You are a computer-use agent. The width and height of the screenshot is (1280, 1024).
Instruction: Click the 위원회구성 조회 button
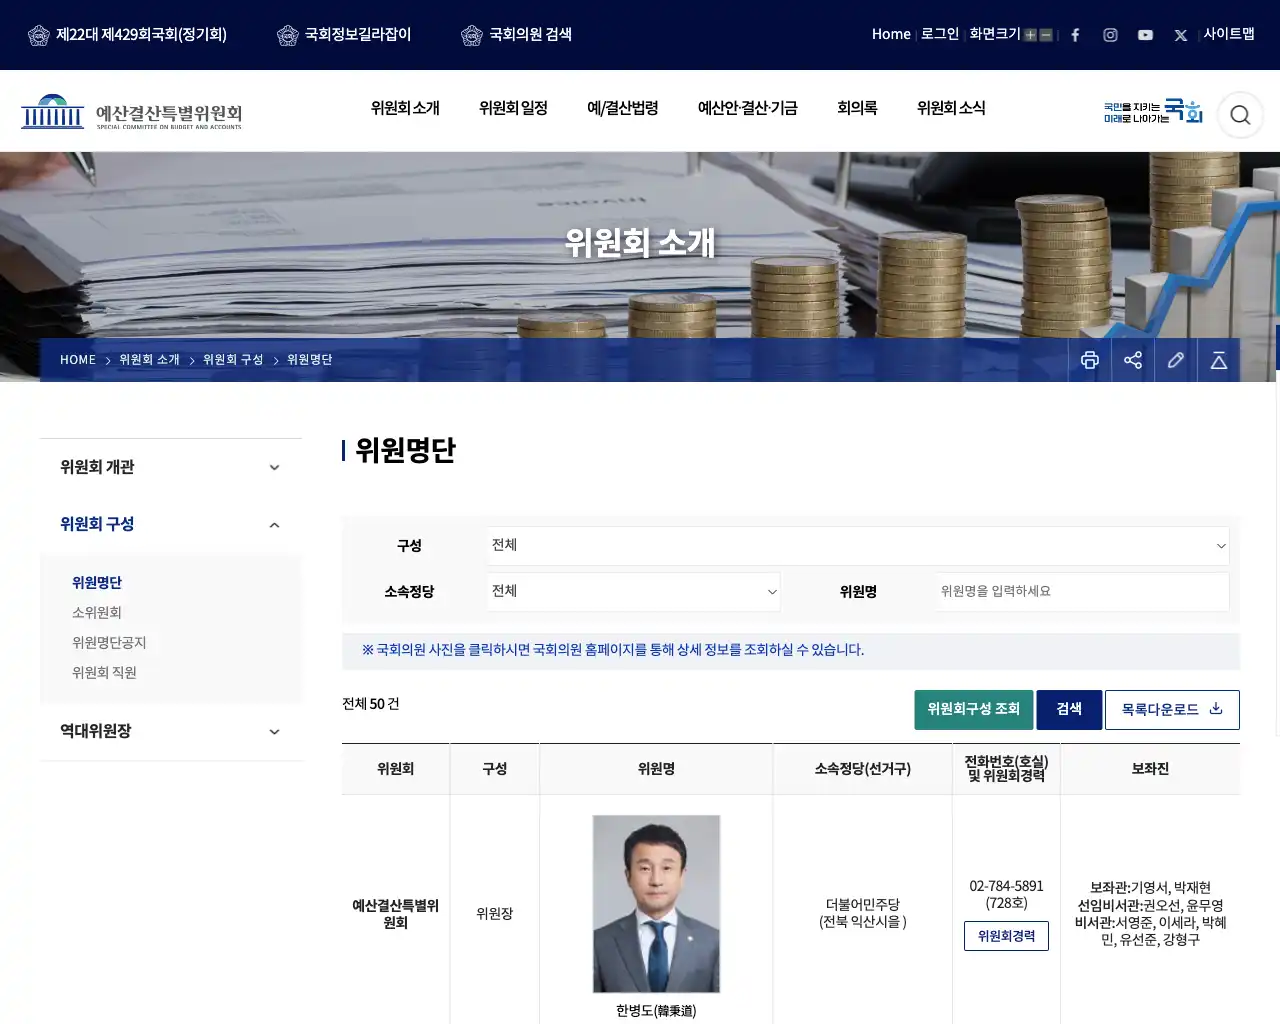pyautogui.click(x=974, y=709)
